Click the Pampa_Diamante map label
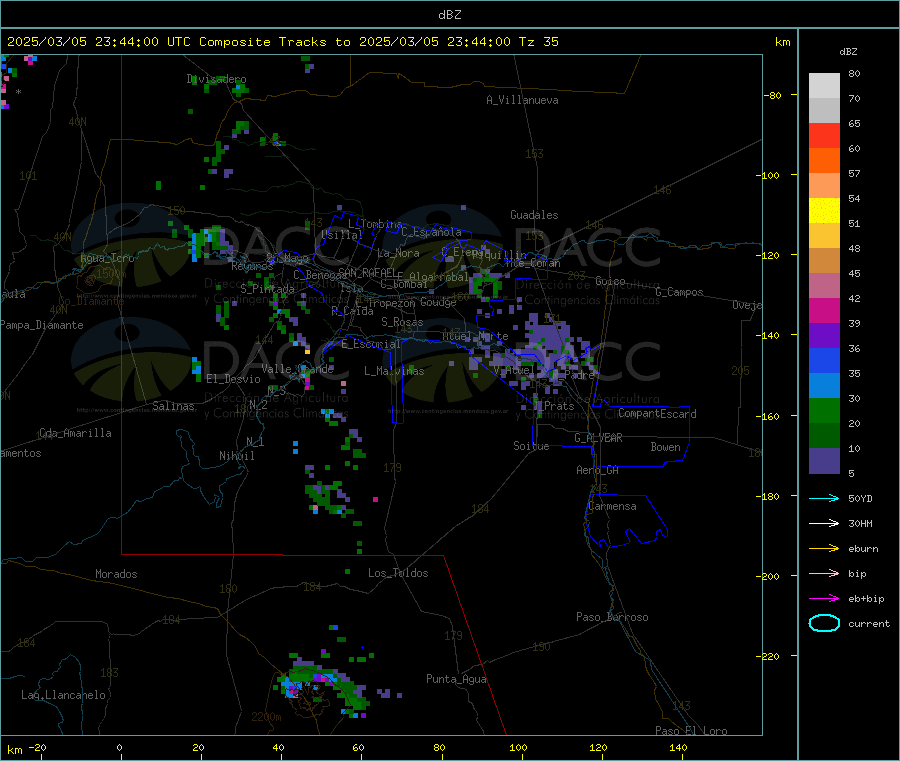900x761 pixels. [42, 325]
